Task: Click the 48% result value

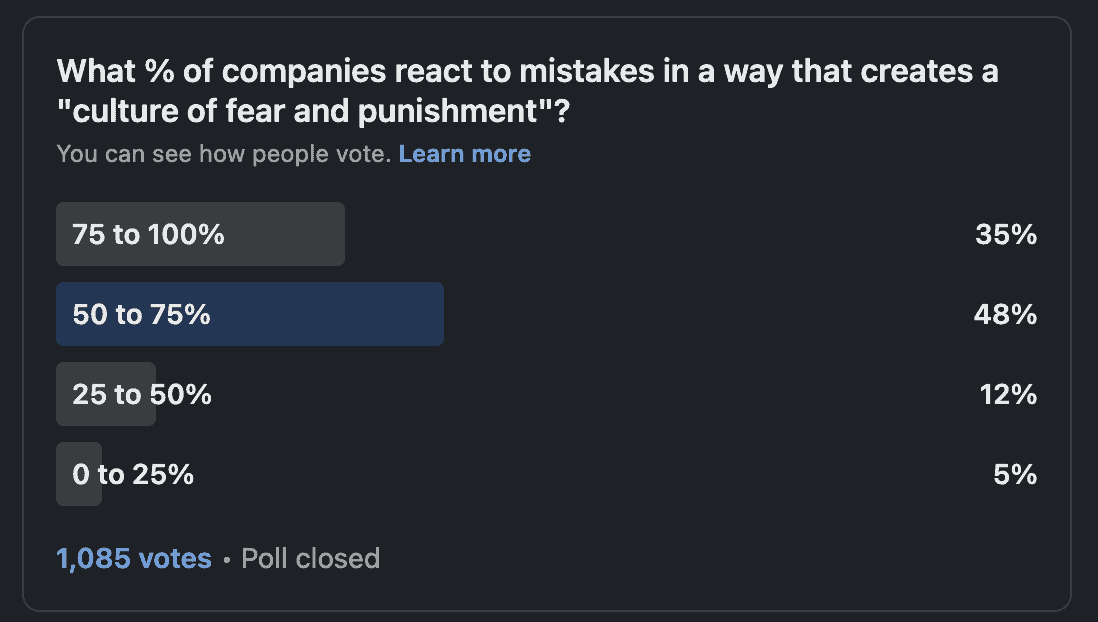Action: [1005, 315]
